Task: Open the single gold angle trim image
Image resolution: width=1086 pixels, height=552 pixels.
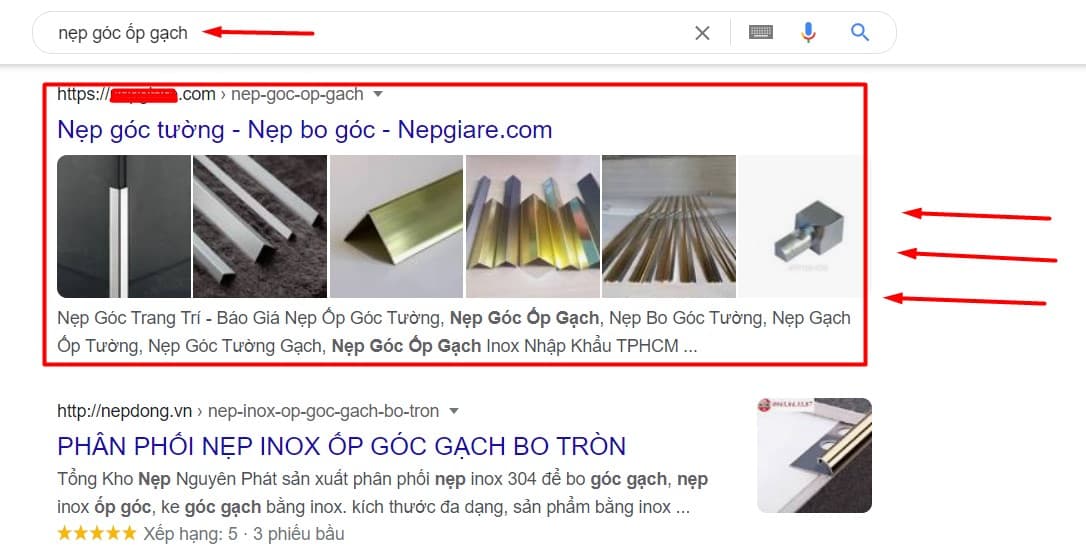Action: (x=395, y=227)
